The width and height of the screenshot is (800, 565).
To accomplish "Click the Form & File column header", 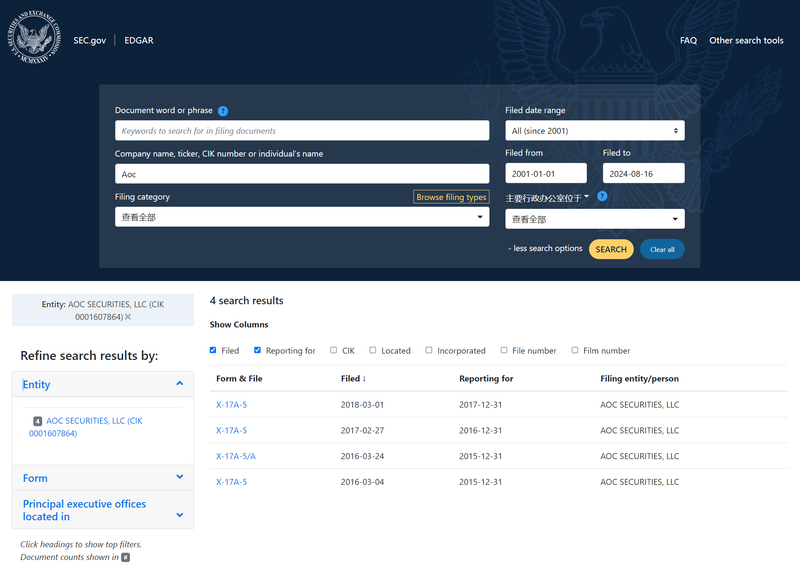I will (x=239, y=379).
